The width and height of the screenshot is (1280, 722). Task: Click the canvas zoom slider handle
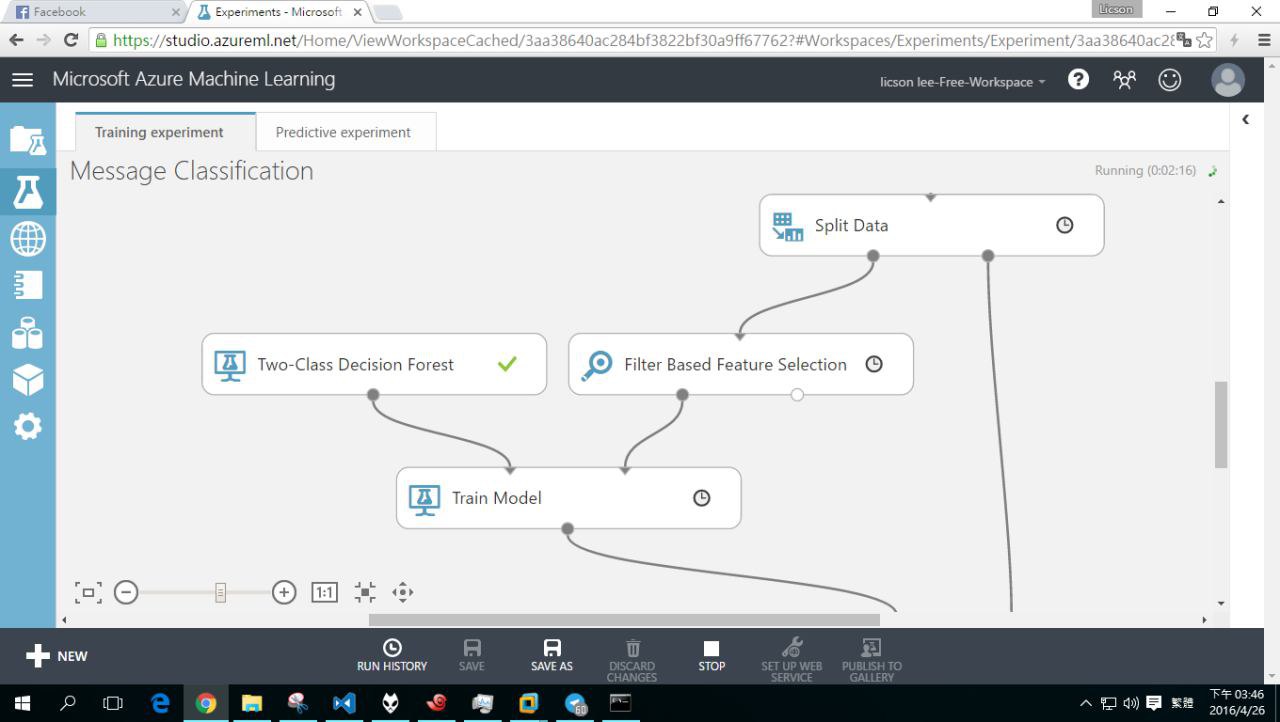coord(220,593)
